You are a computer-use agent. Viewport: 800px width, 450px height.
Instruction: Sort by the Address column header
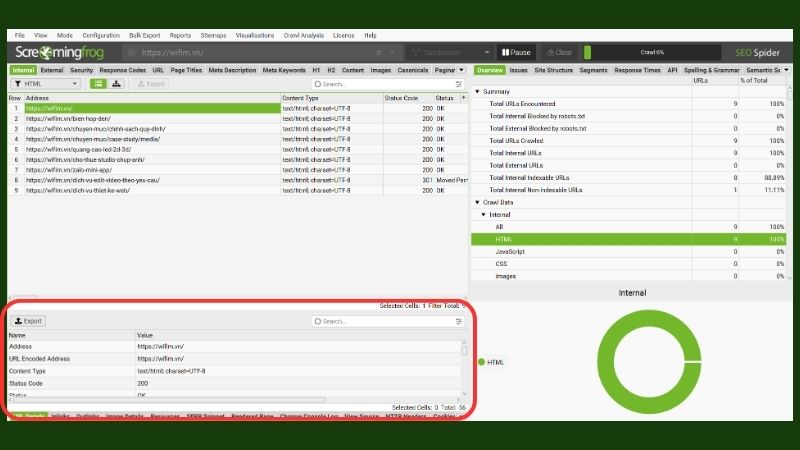[153, 97]
